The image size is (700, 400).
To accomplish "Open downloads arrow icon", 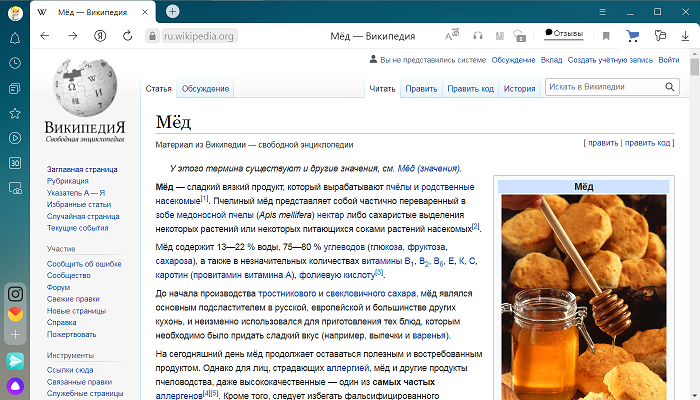I will 685,36.
